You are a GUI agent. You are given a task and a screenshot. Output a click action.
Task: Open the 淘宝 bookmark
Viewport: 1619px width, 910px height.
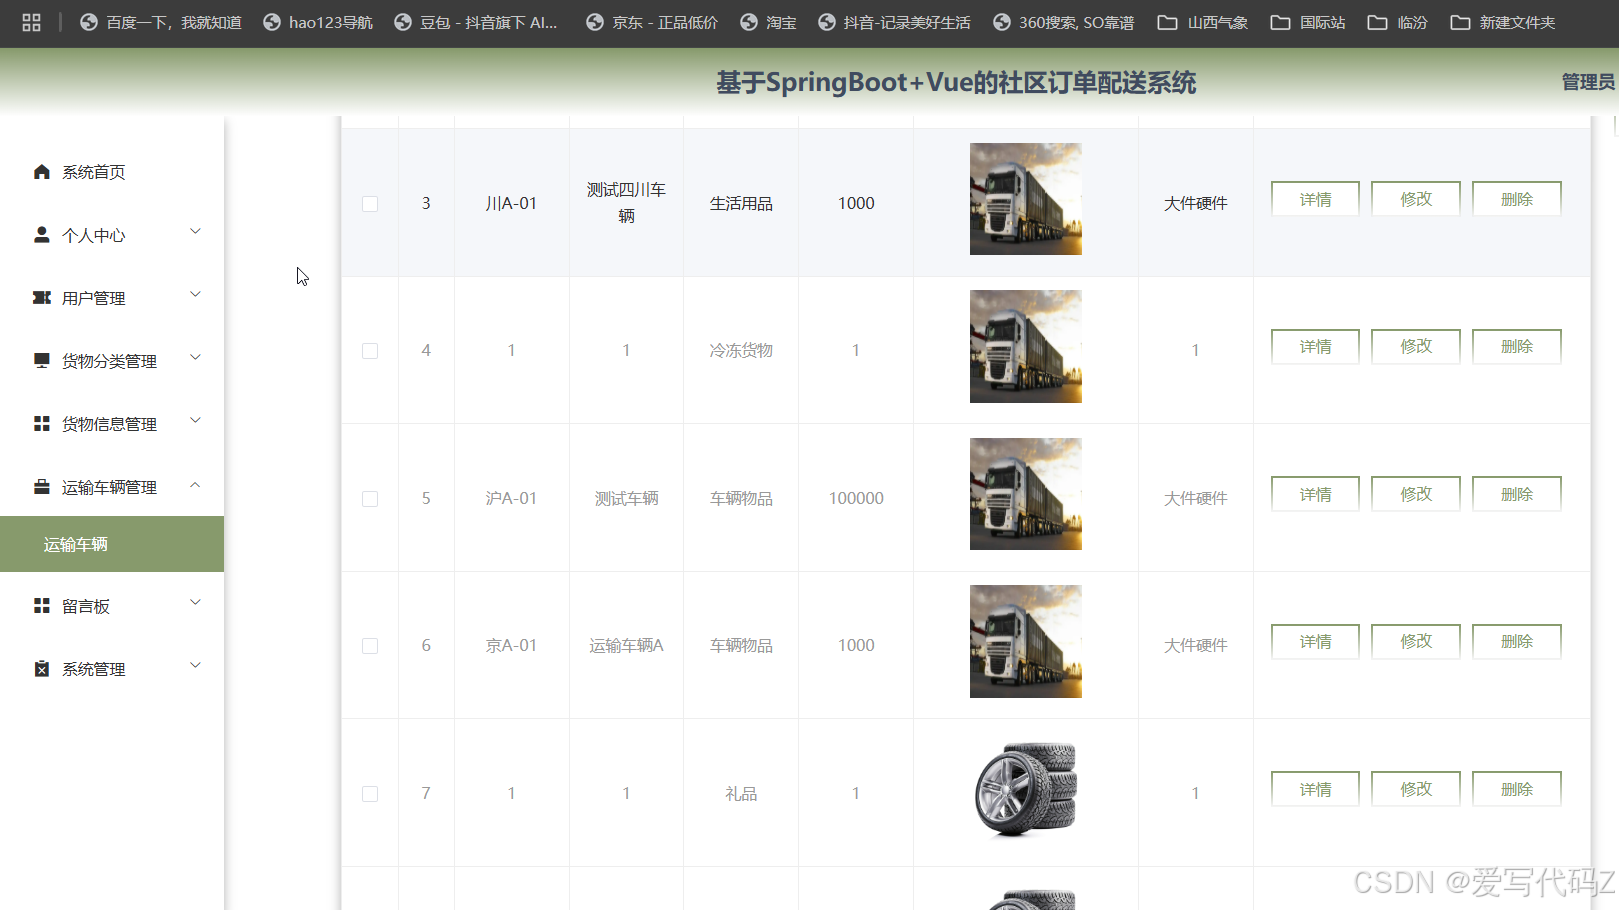pyautogui.click(x=768, y=22)
